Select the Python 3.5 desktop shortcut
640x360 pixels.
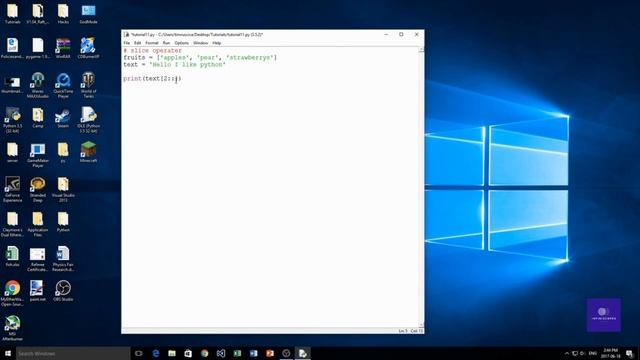tap(12, 120)
